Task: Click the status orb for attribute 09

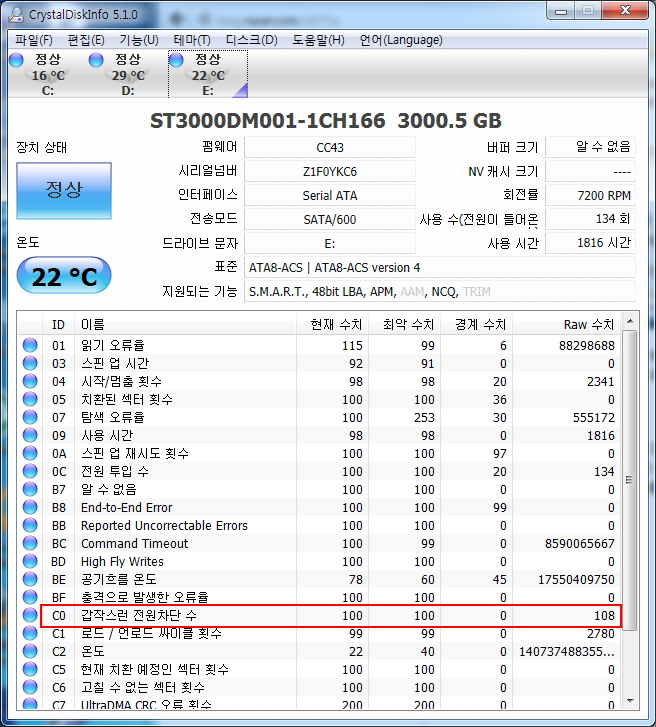Action: click(30, 435)
